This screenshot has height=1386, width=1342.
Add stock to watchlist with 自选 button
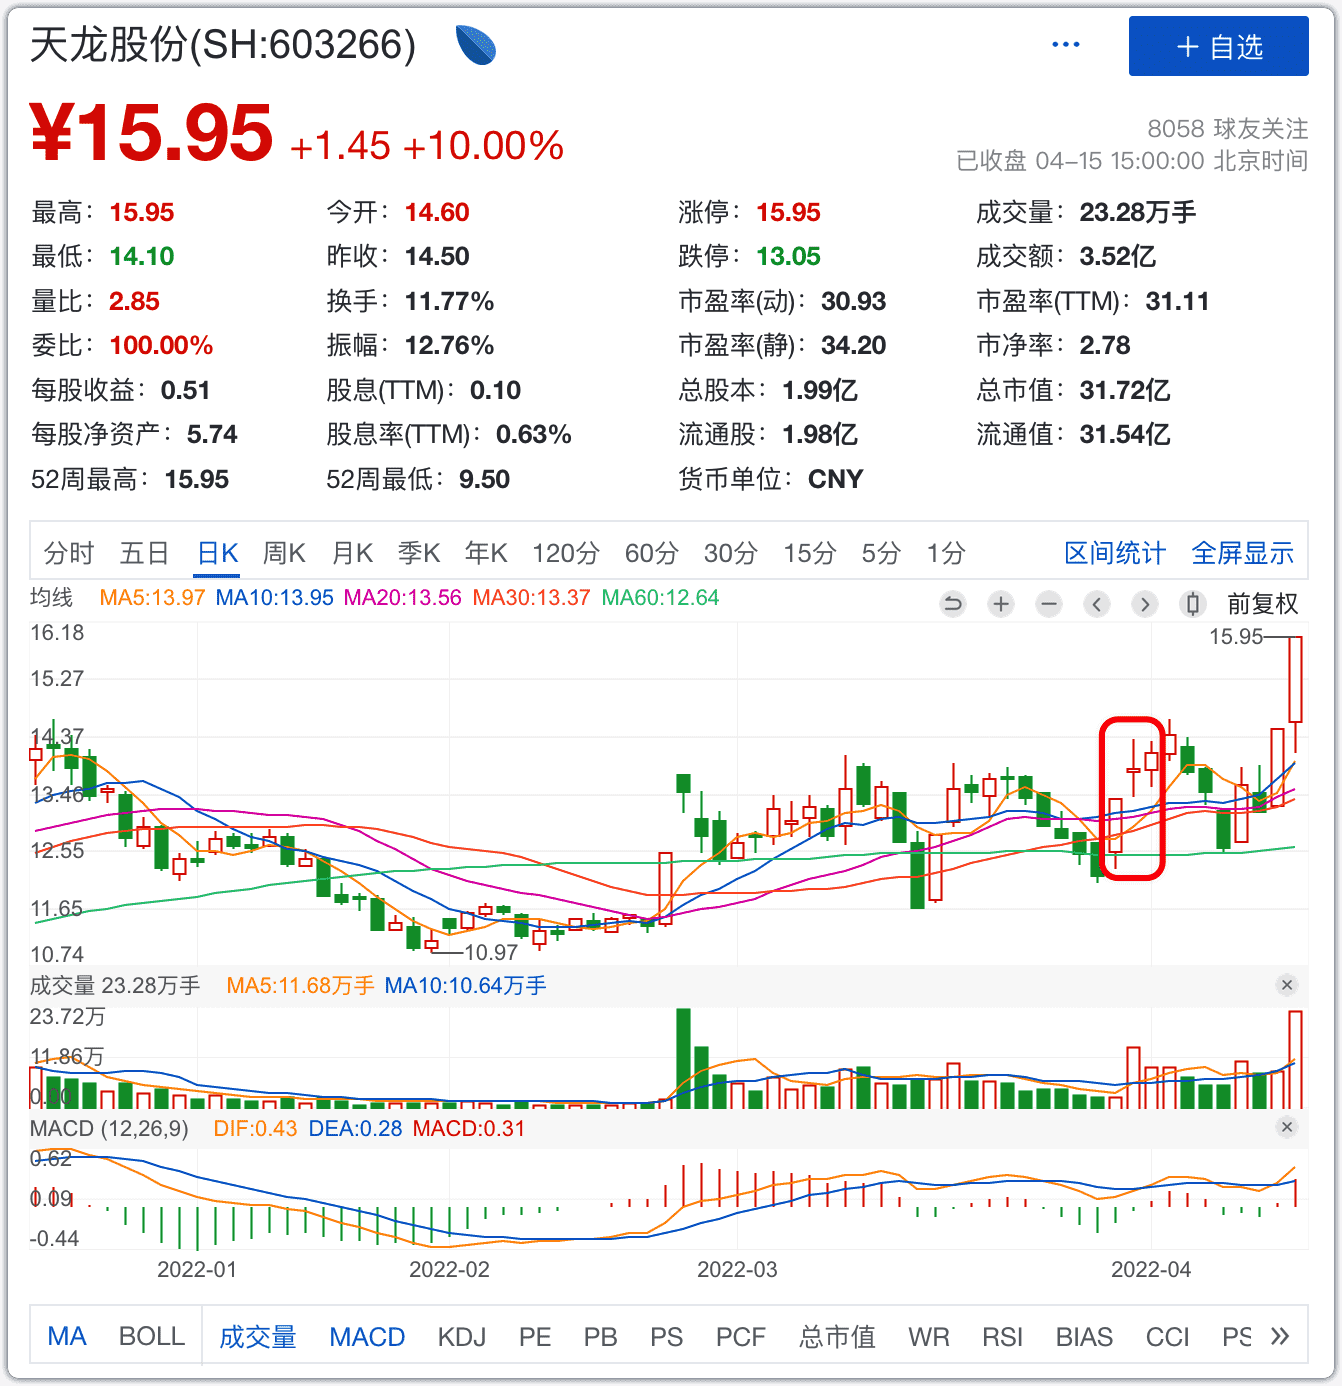coord(1218,46)
